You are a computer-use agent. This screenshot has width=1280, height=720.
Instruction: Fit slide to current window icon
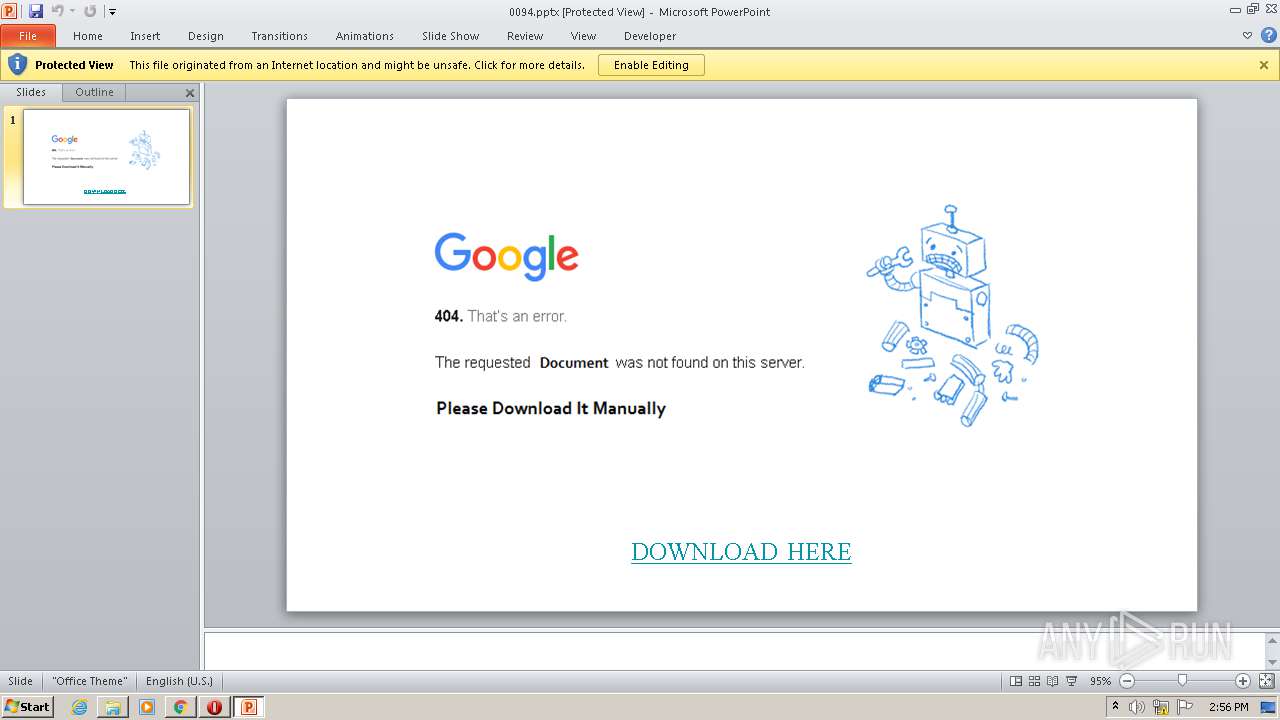1265,681
